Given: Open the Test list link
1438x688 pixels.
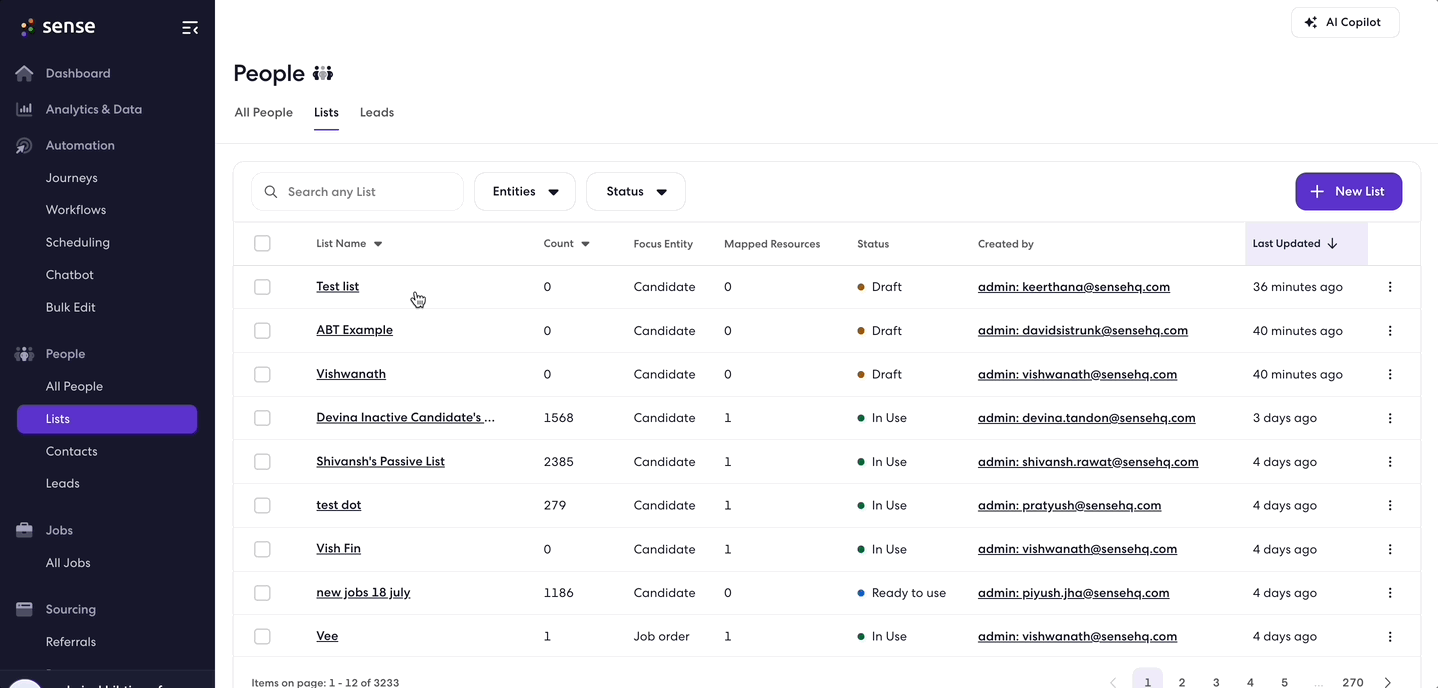Looking at the screenshot, I should 338,287.
